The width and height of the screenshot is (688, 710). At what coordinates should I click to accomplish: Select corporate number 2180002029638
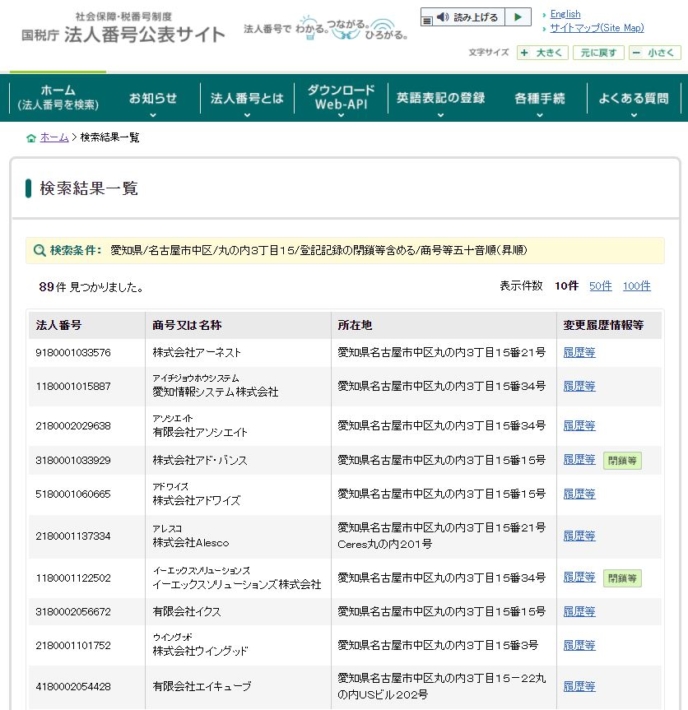(73, 426)
